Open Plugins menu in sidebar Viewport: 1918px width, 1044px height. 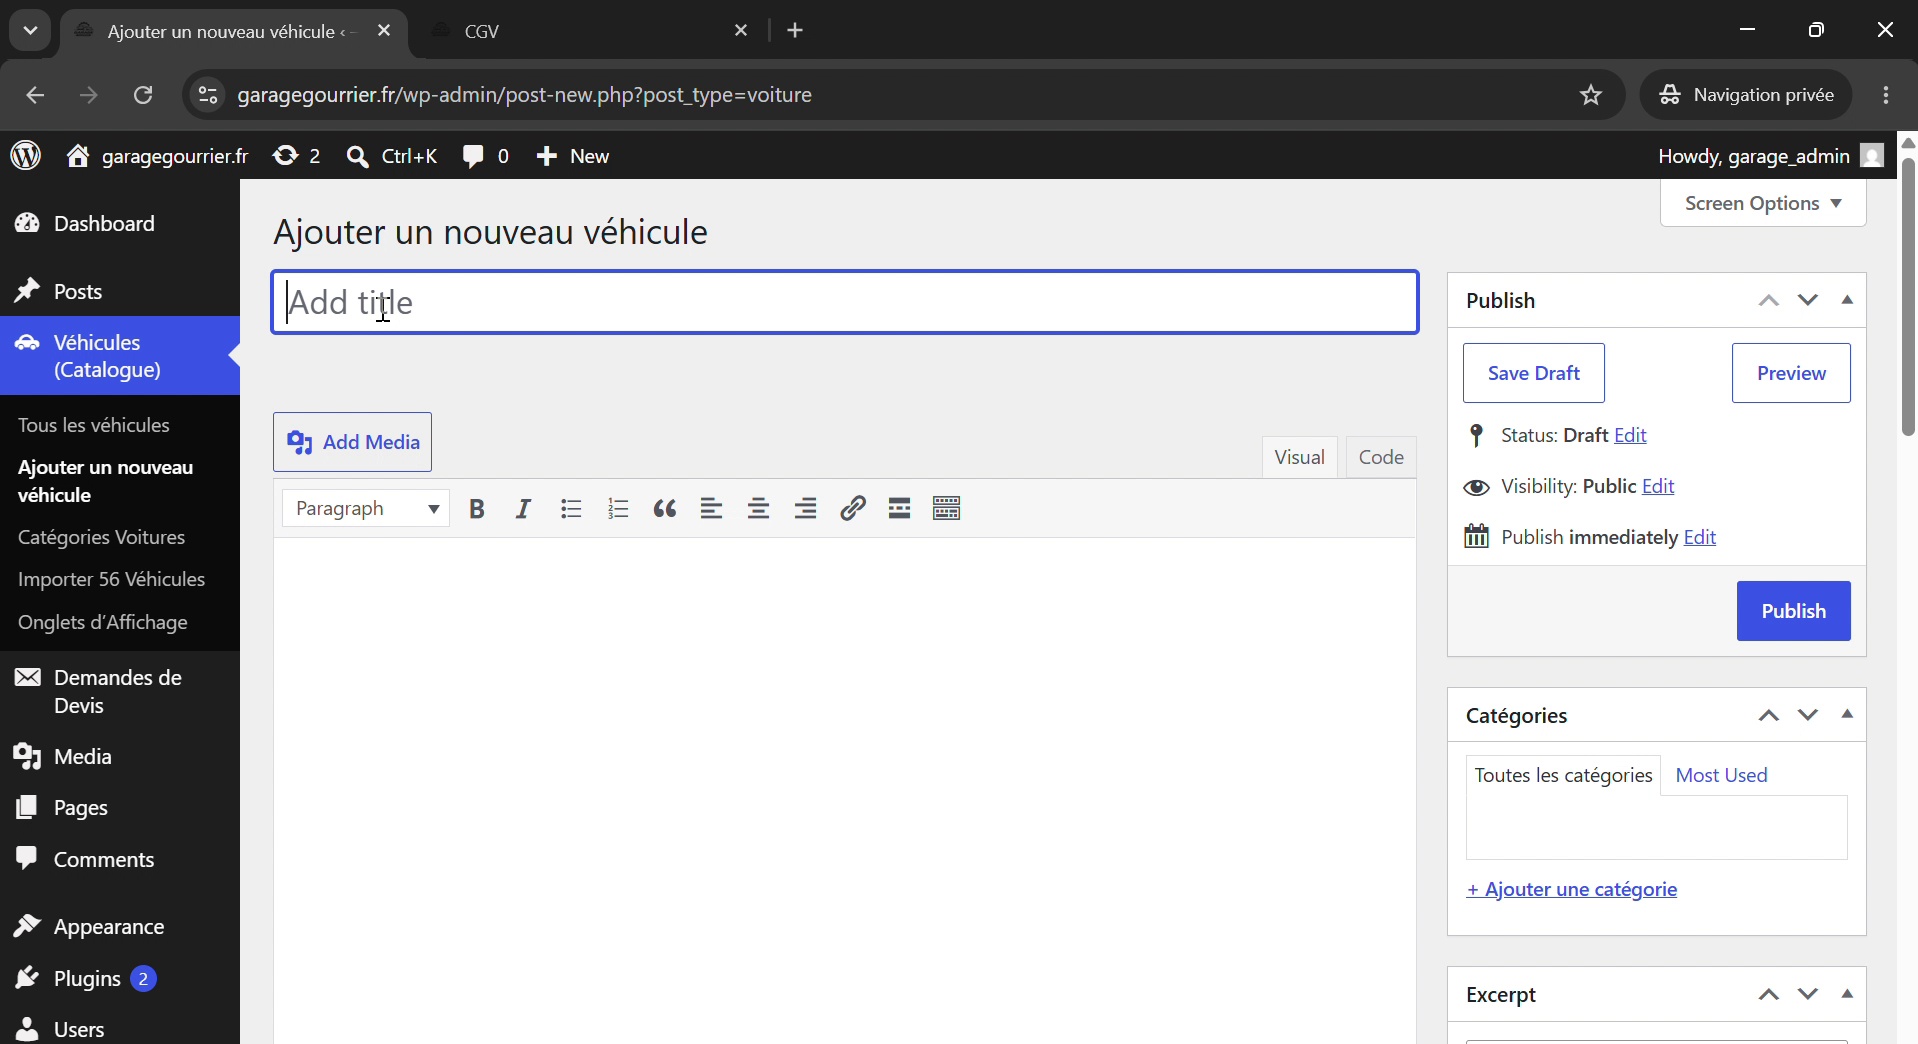(x=120, y=979)
